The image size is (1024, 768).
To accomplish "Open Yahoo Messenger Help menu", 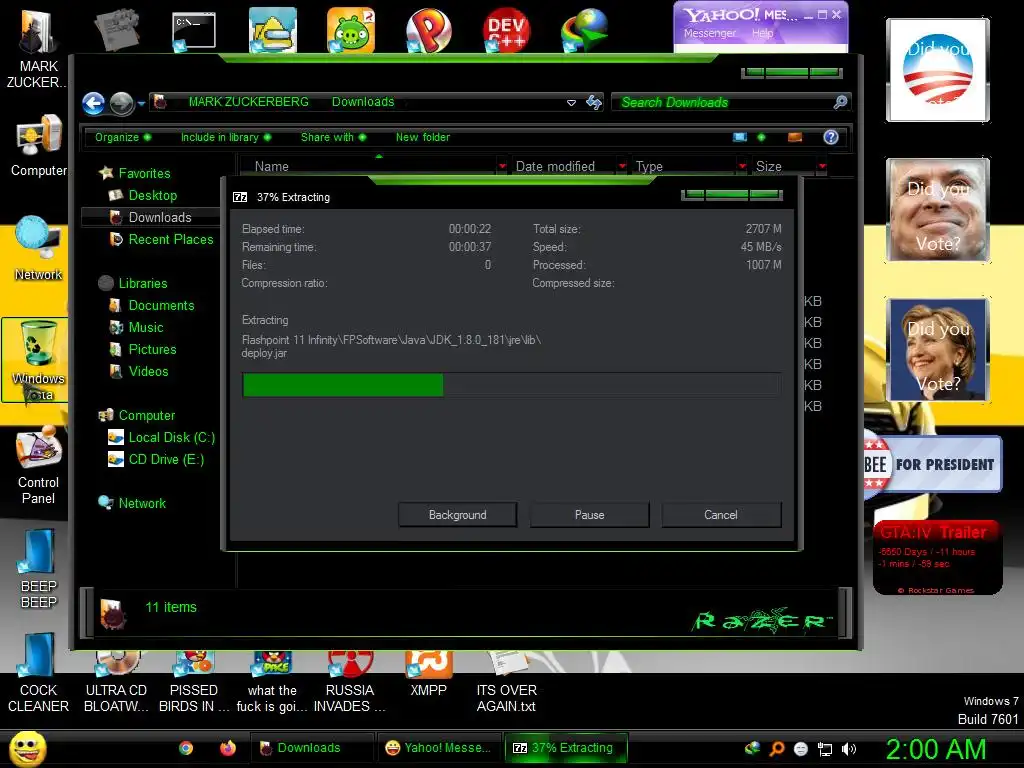I will (x=762, y=33).
